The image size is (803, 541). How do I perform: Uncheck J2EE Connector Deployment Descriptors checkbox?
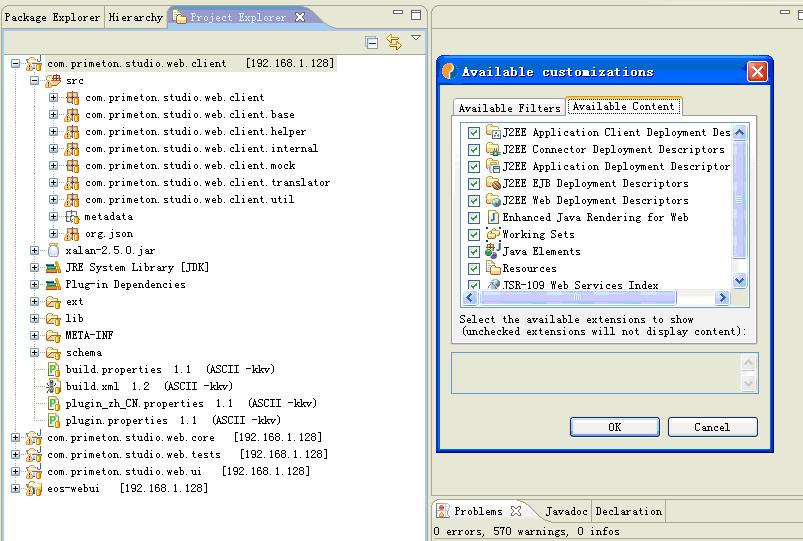coord(474,150)
